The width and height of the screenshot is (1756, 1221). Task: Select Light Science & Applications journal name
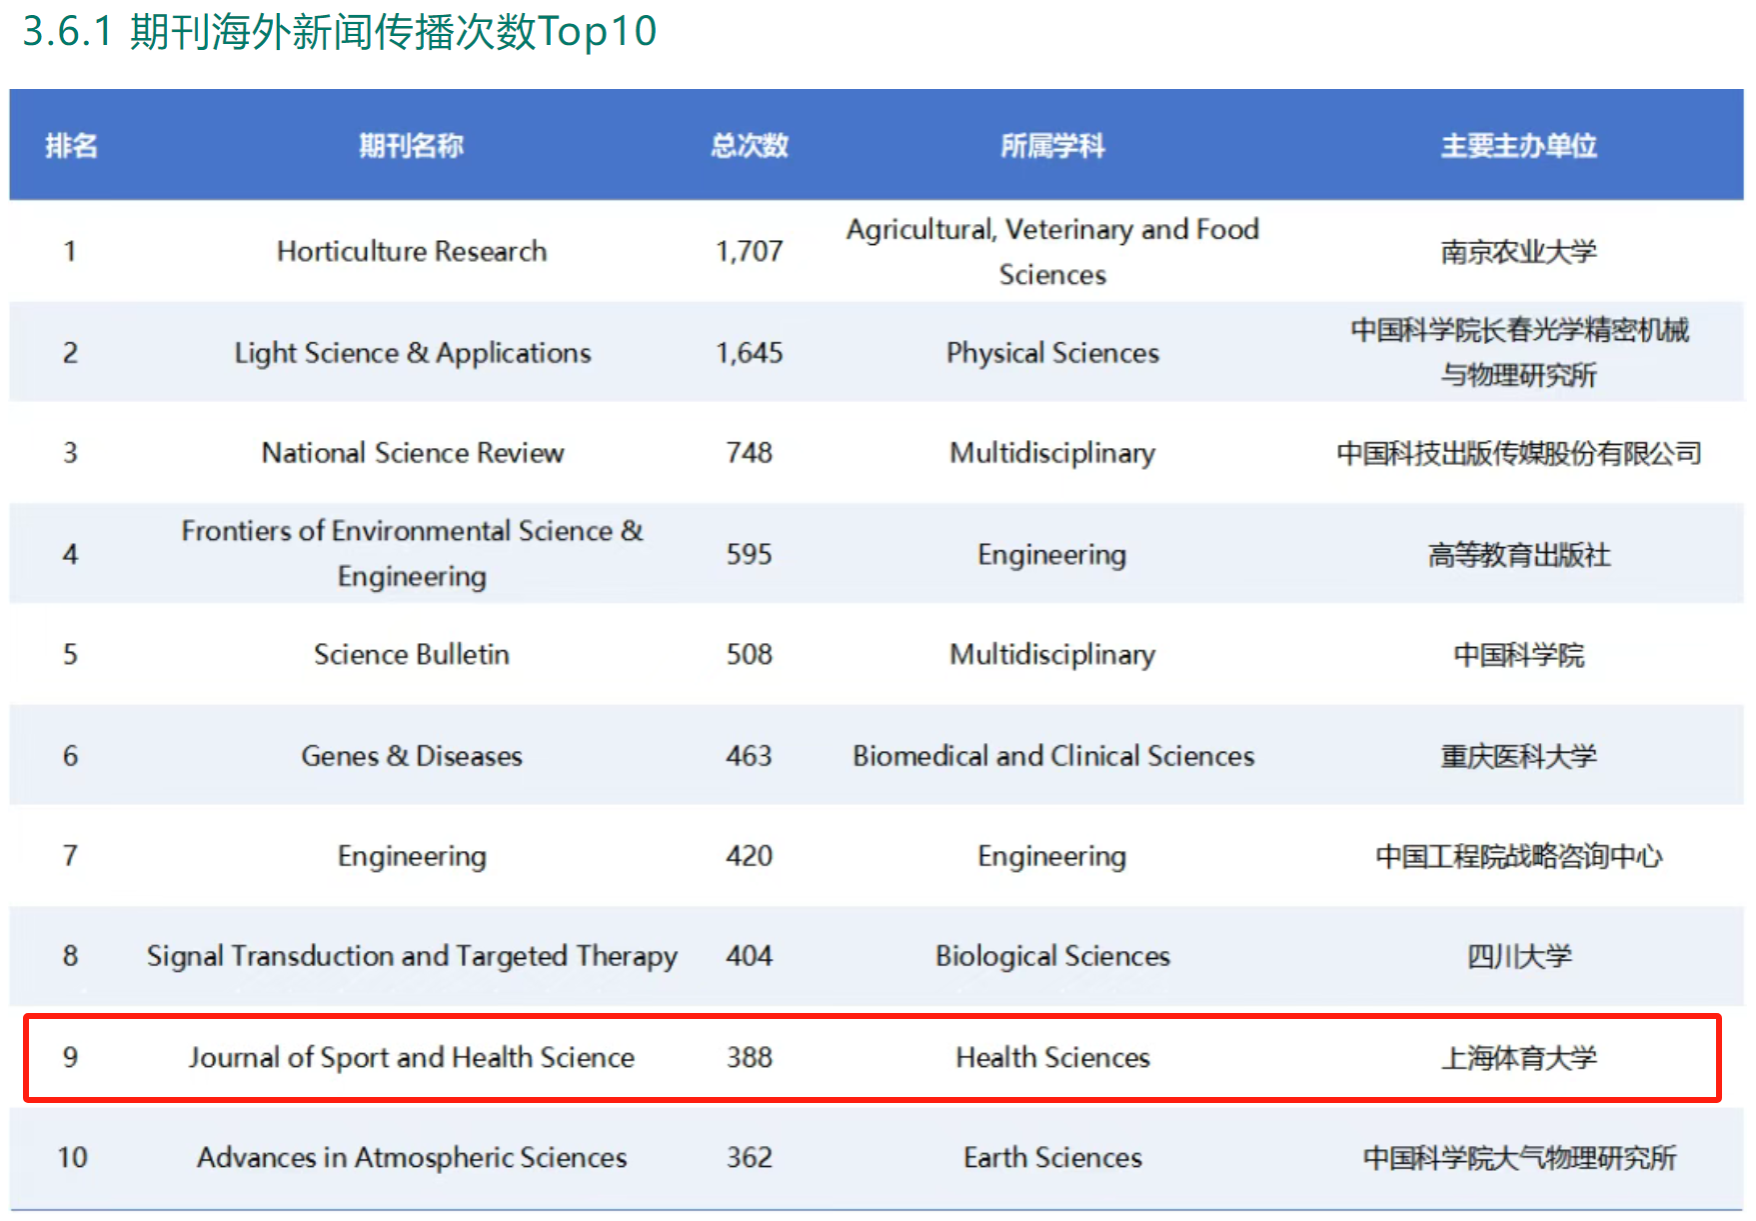[412, 353]
